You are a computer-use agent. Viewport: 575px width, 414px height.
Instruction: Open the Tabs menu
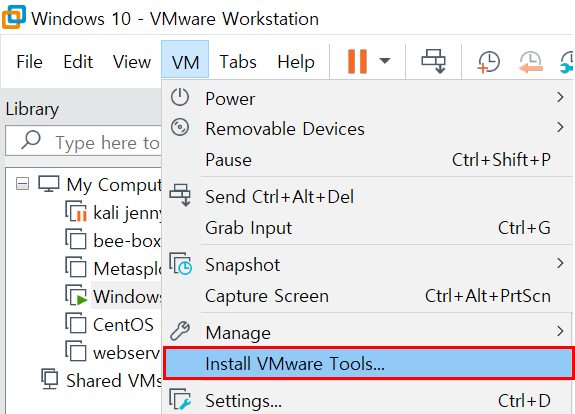[x=238, y=61]
